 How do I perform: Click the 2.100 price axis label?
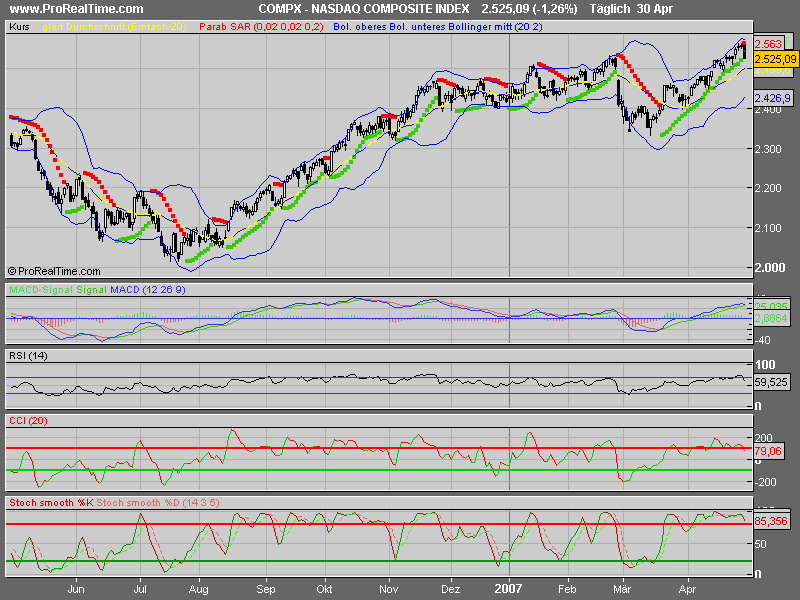point(769,228)
